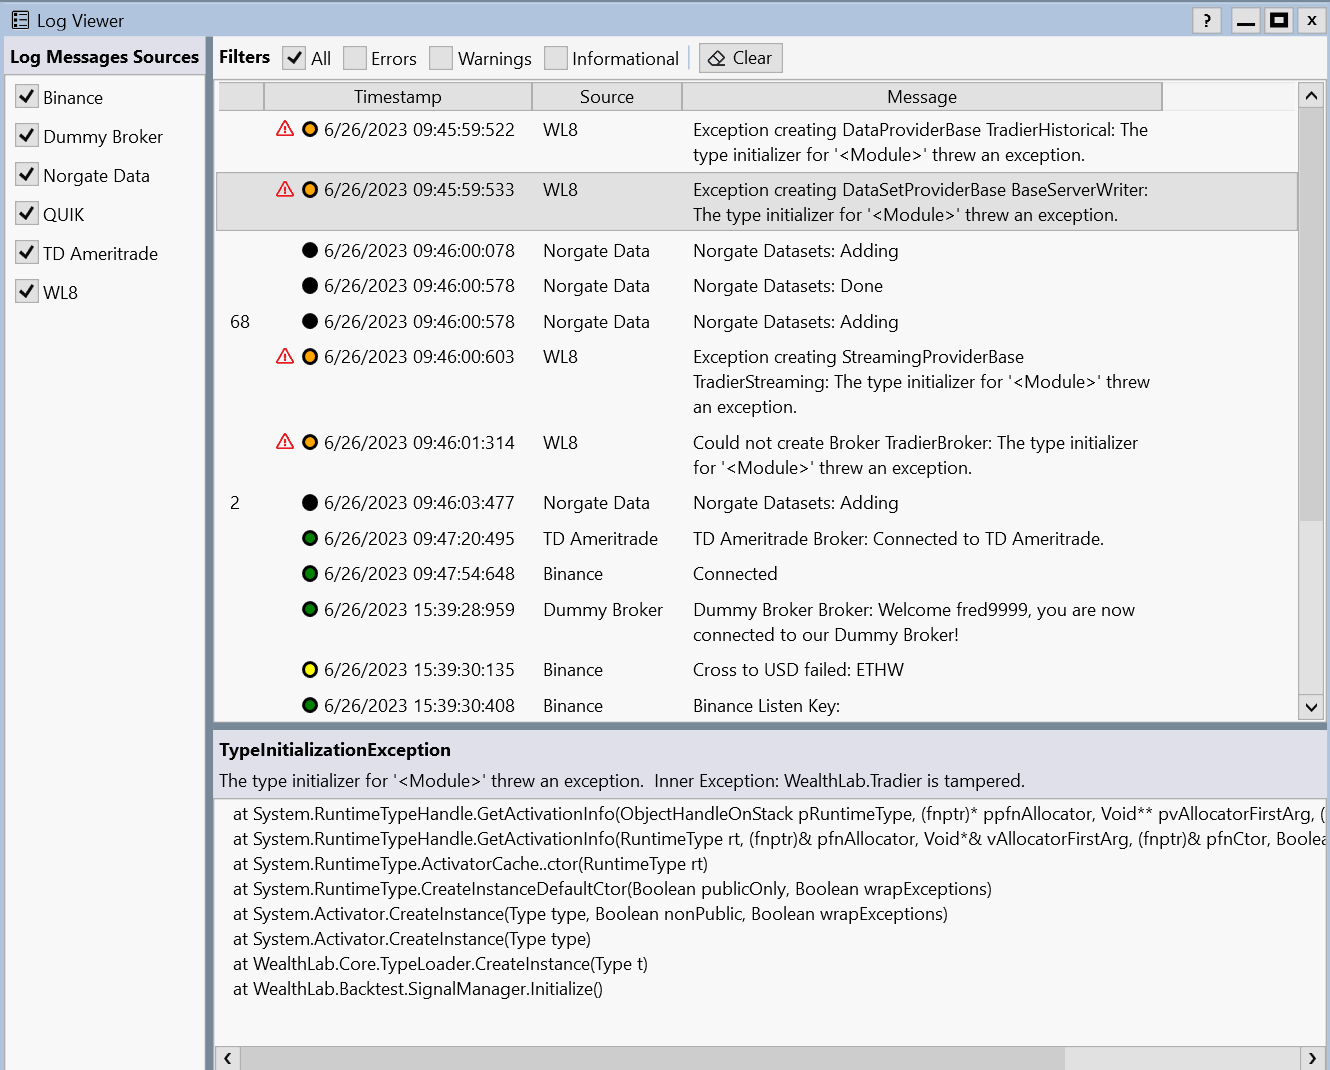Enable the Warnings filter

441,58
